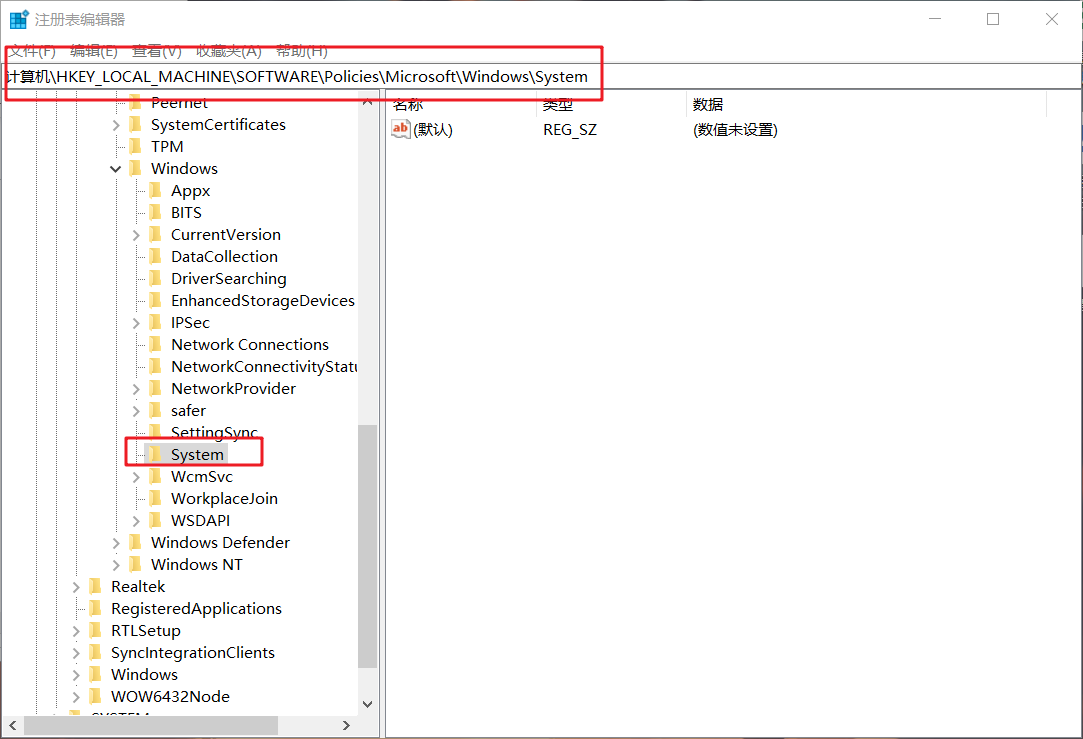
Task: Open the 编辑(E) menu
Action: tap(94, 51)
